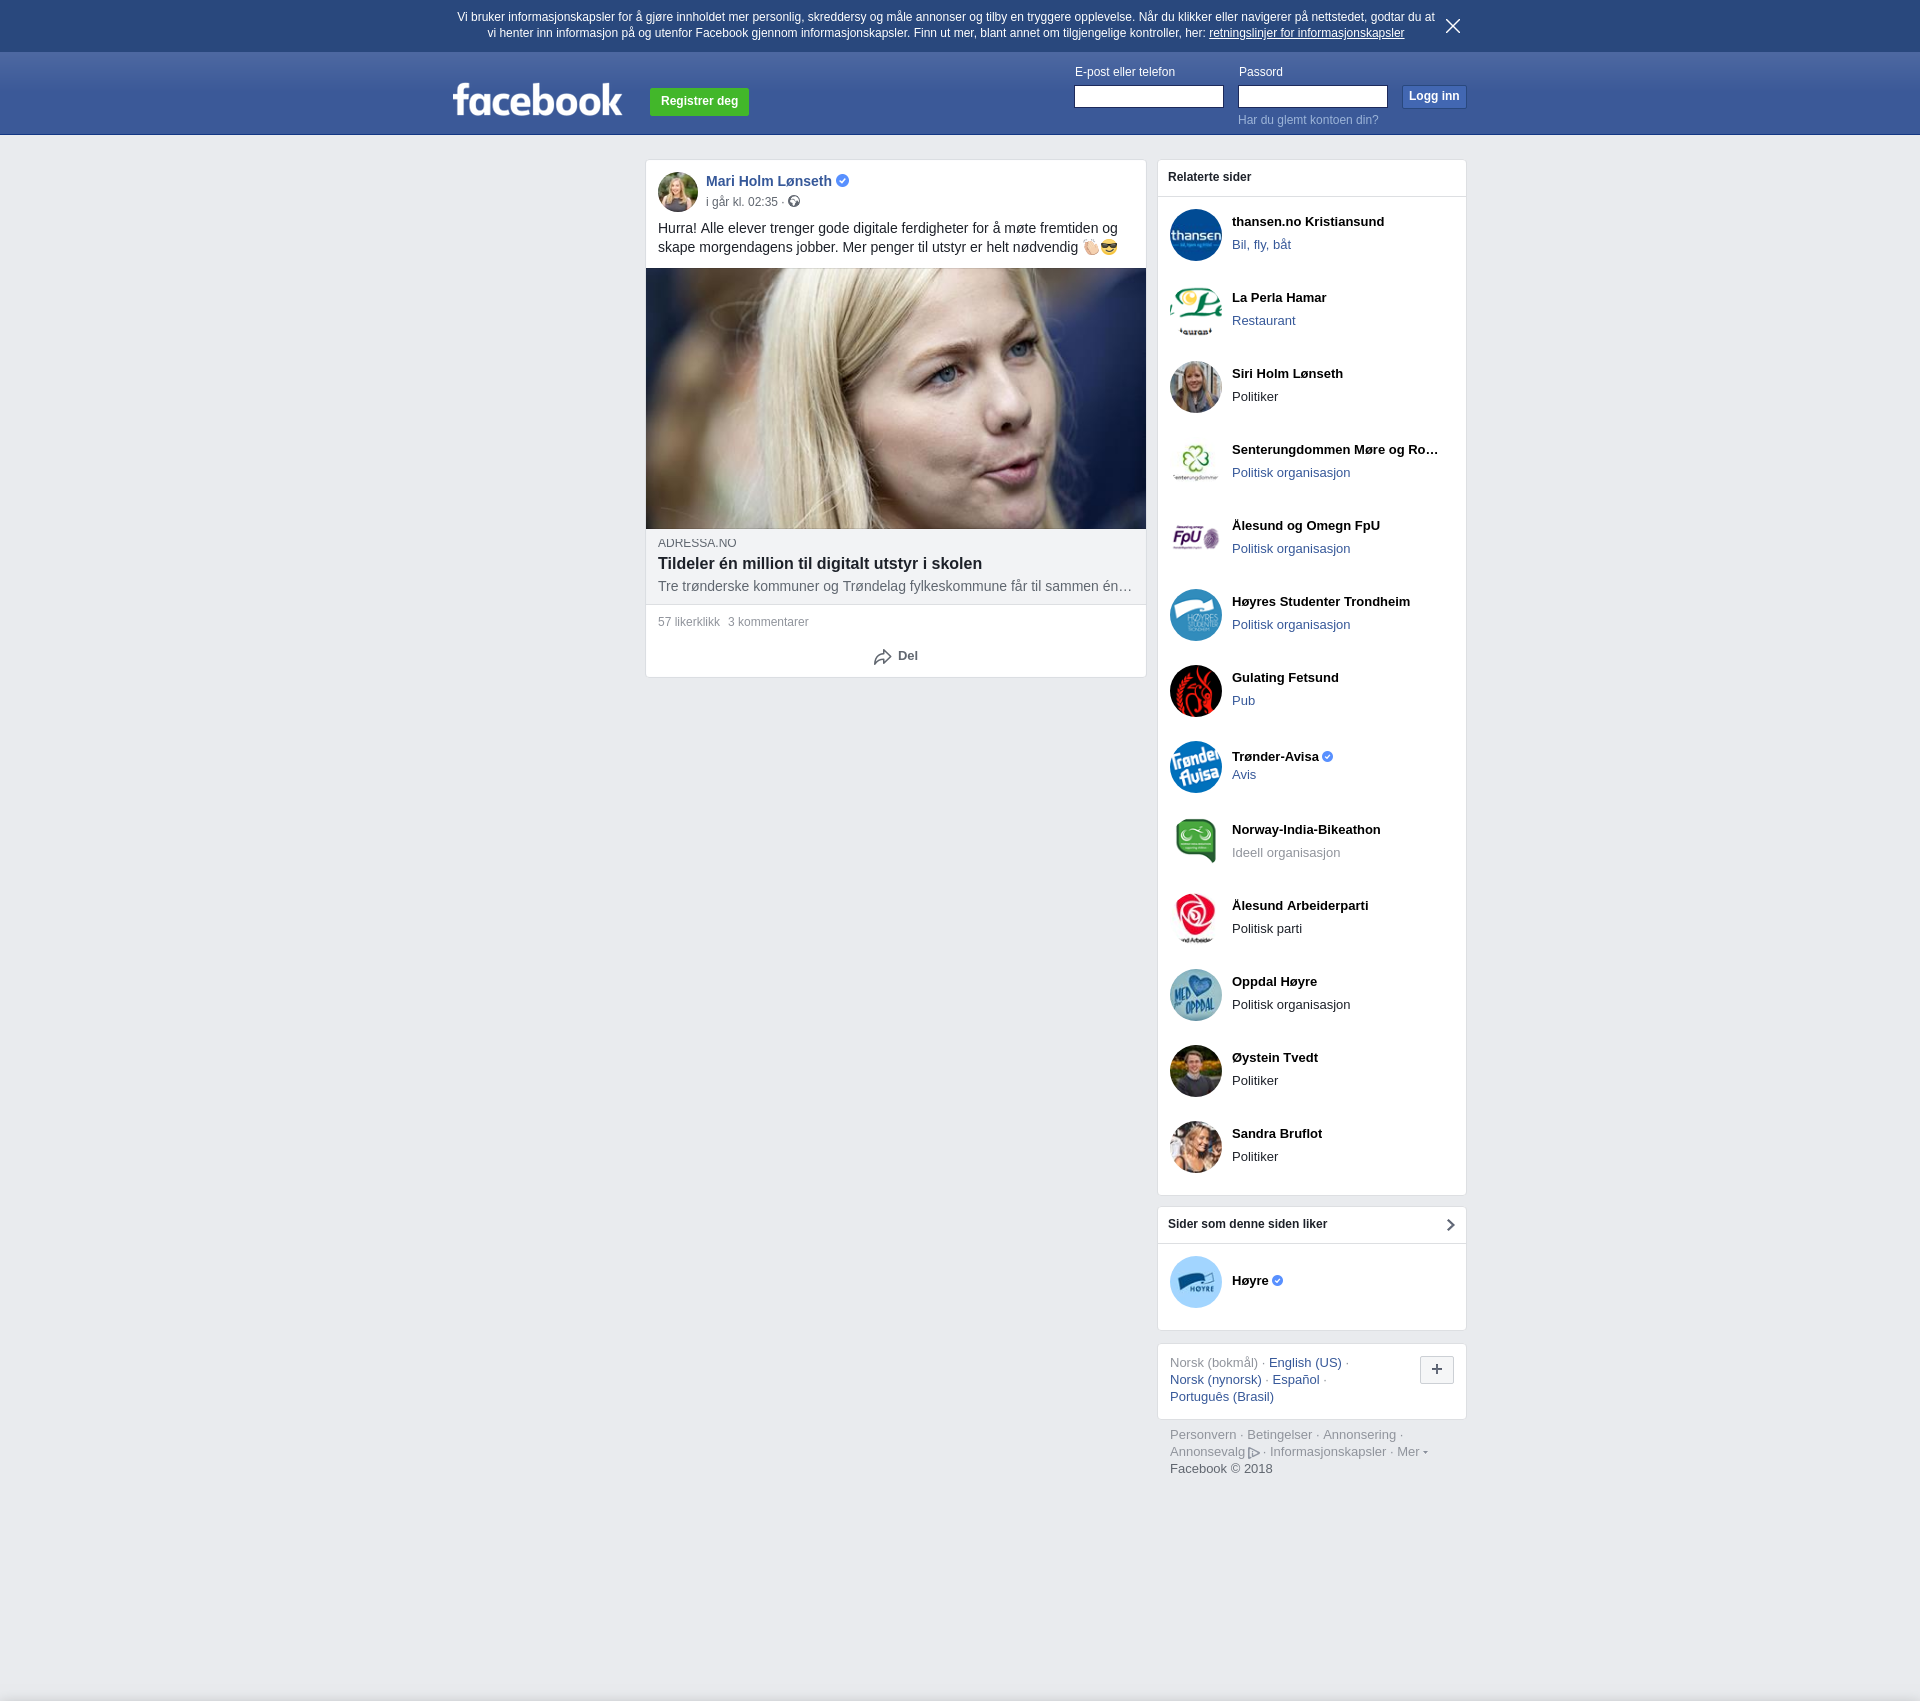Click the share arrow icon labeled Del
The image size is (1920, 1701).
(882, 657)
